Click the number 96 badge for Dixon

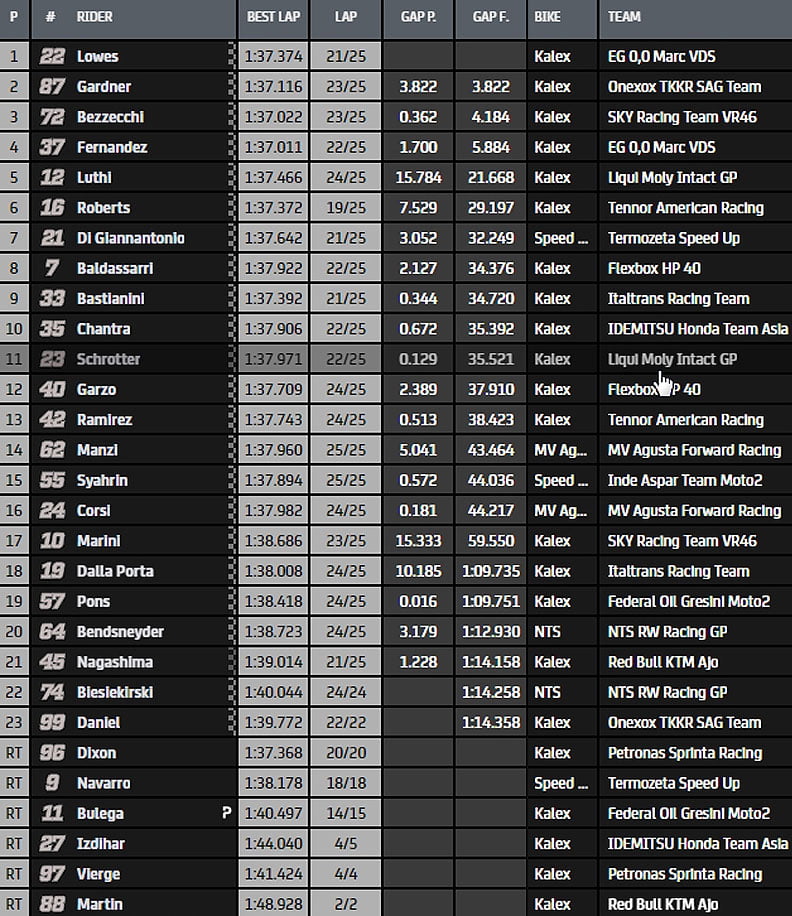pos(52,753)
